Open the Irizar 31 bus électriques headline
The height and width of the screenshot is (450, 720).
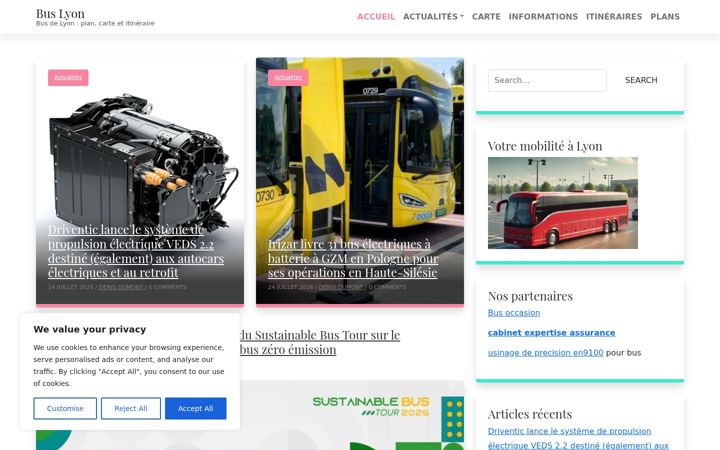[353, 258]
